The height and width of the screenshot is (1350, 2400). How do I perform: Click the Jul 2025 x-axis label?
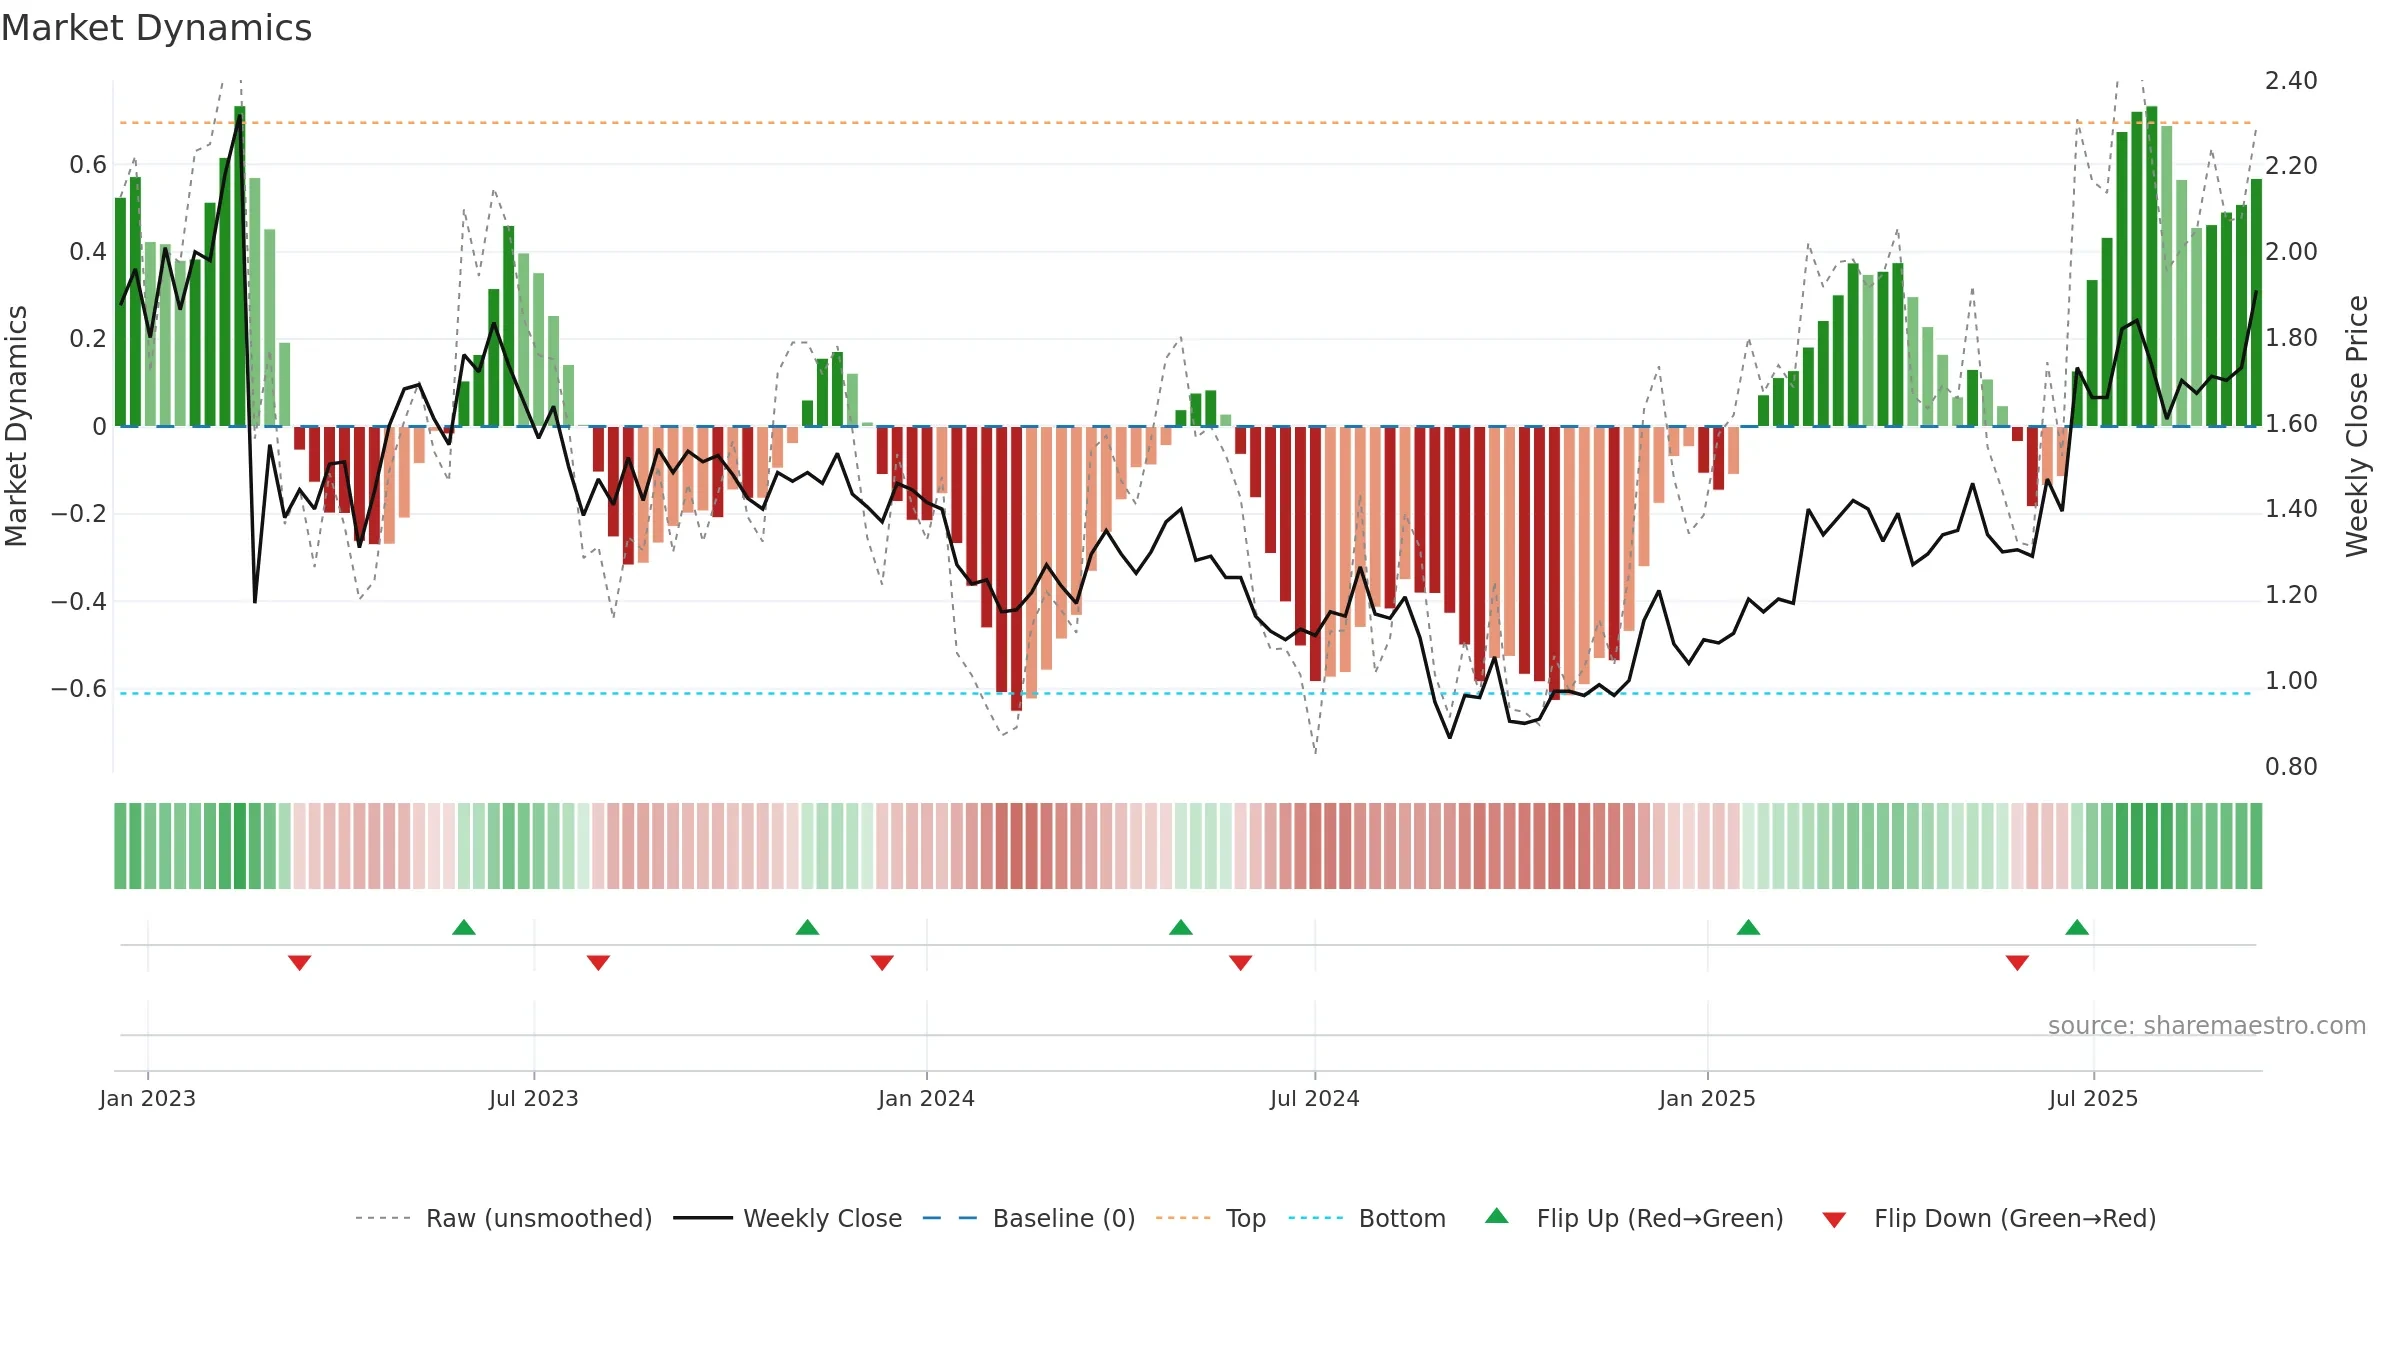point(2094,1098)
